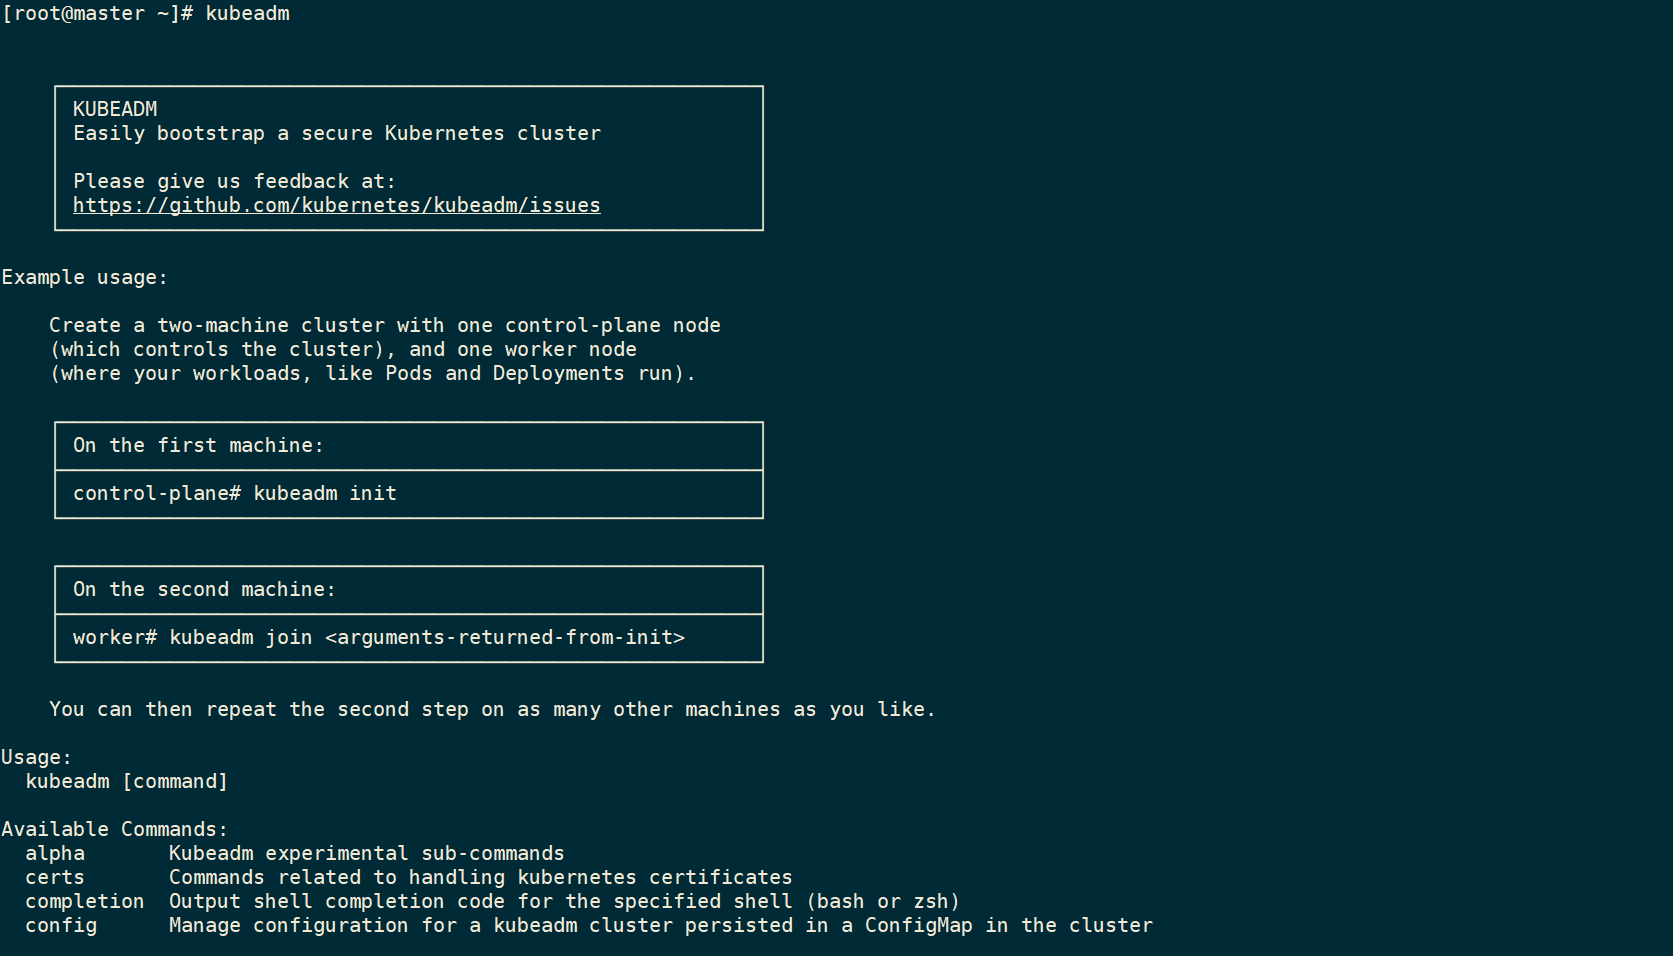Click 'Easily bootstrap a secure Kubernetes cluster' text
The height and width of the screenshot is (956, 1673).
[x=336, y=133]
